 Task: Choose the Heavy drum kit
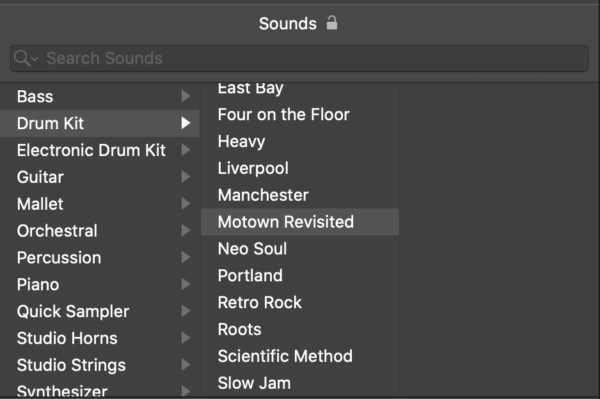pos(300,141)
